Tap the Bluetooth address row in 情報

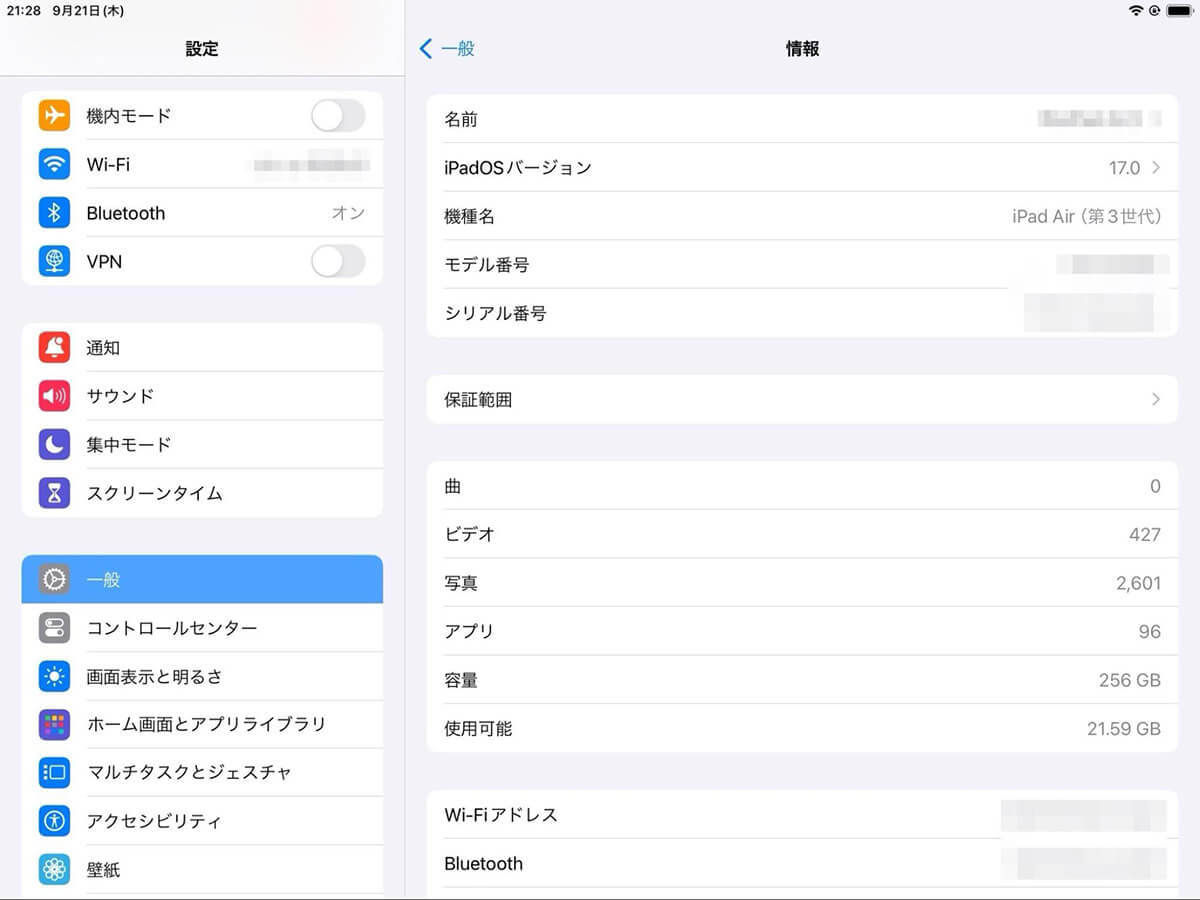(802, 863)
